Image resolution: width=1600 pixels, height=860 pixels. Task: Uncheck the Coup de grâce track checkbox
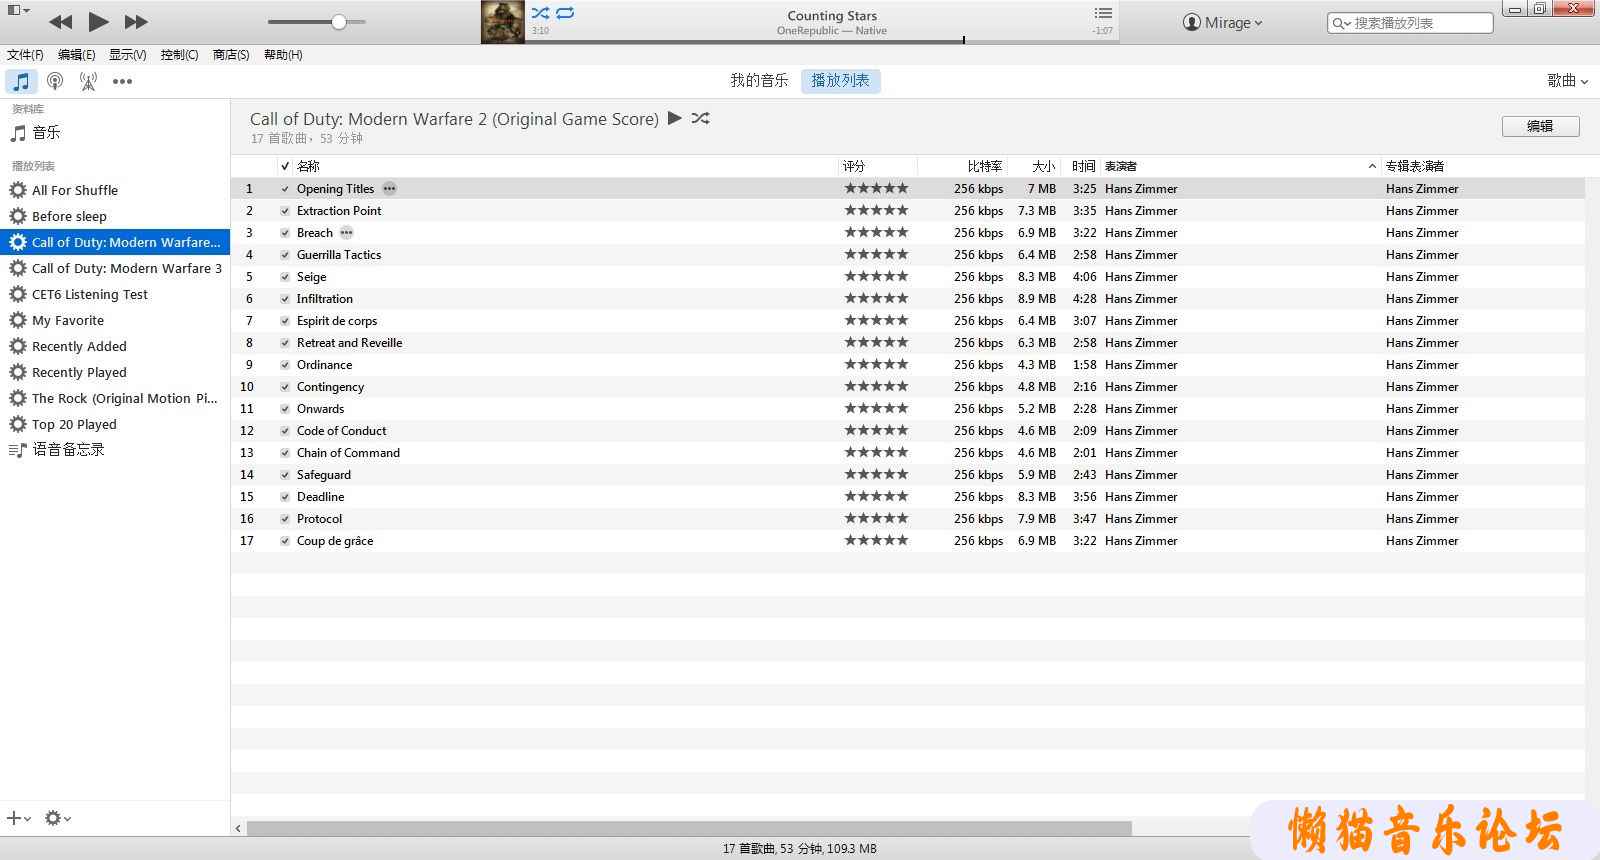tap(285, 541)
